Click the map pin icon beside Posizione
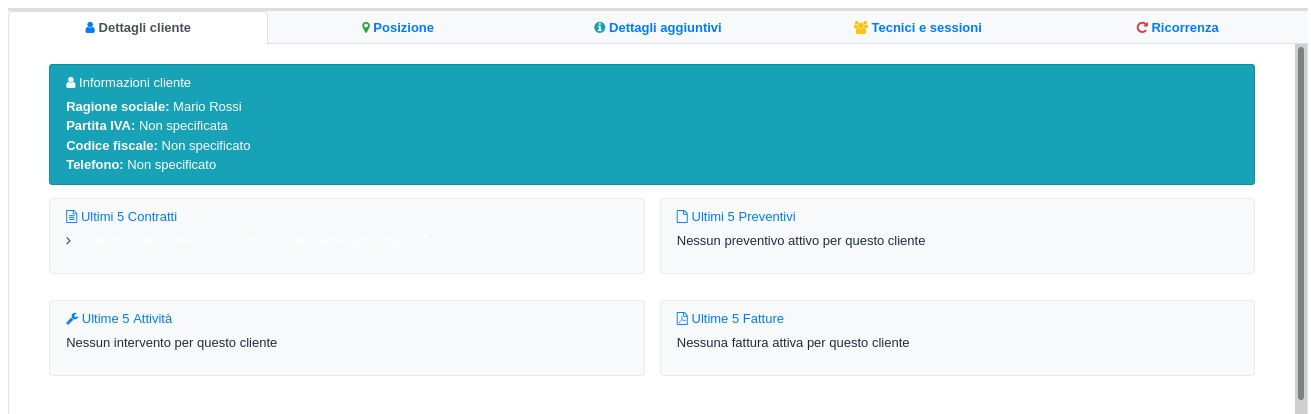The height and width of the screenshot is (414, 1311). [x=366, y=28]
